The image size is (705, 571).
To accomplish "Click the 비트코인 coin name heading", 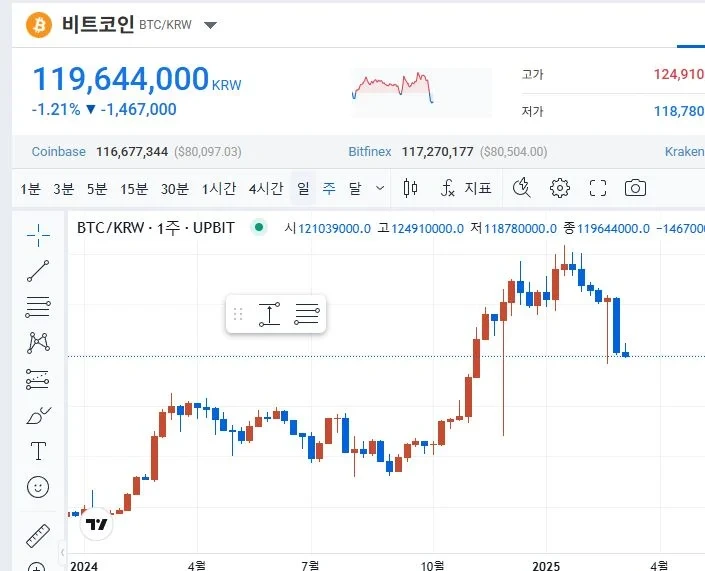I will click(x=98, y=24).
